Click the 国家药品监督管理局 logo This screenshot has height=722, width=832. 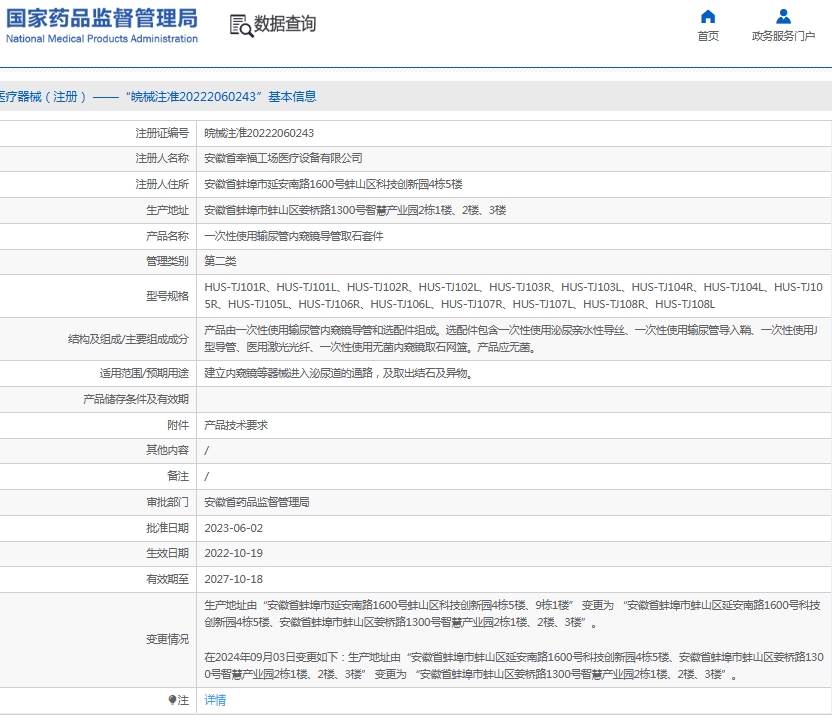(101, 18)
